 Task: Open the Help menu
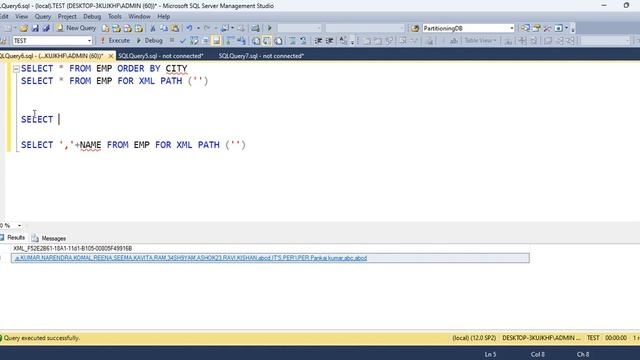click(164, 17)
